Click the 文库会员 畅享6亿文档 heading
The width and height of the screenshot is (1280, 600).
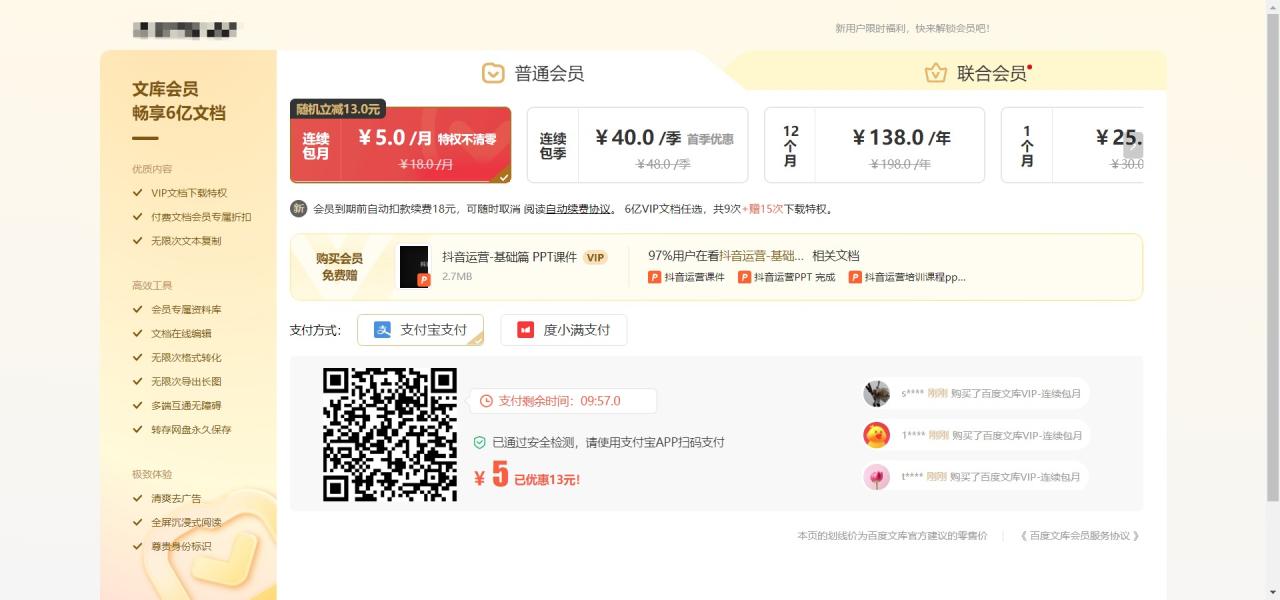(x=179, y=101)
